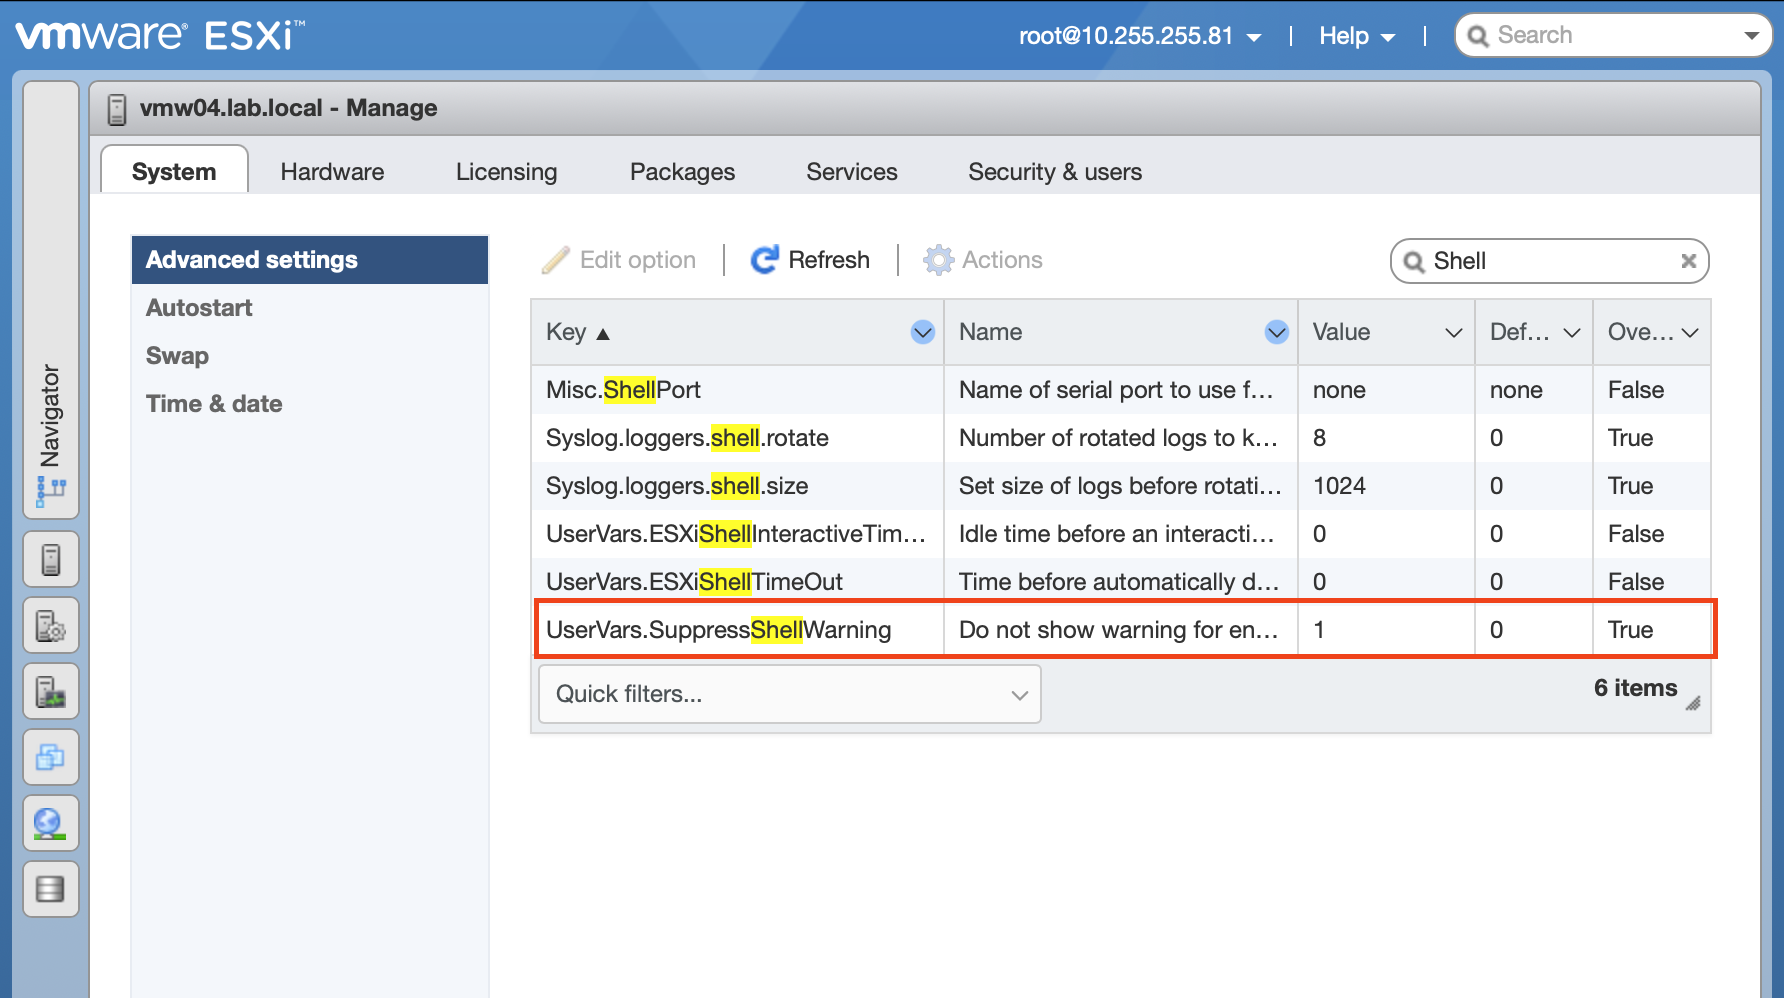This screenshot has height=998, width=1784.
Task: Click the Edit option button
Action: pos(619,260)
